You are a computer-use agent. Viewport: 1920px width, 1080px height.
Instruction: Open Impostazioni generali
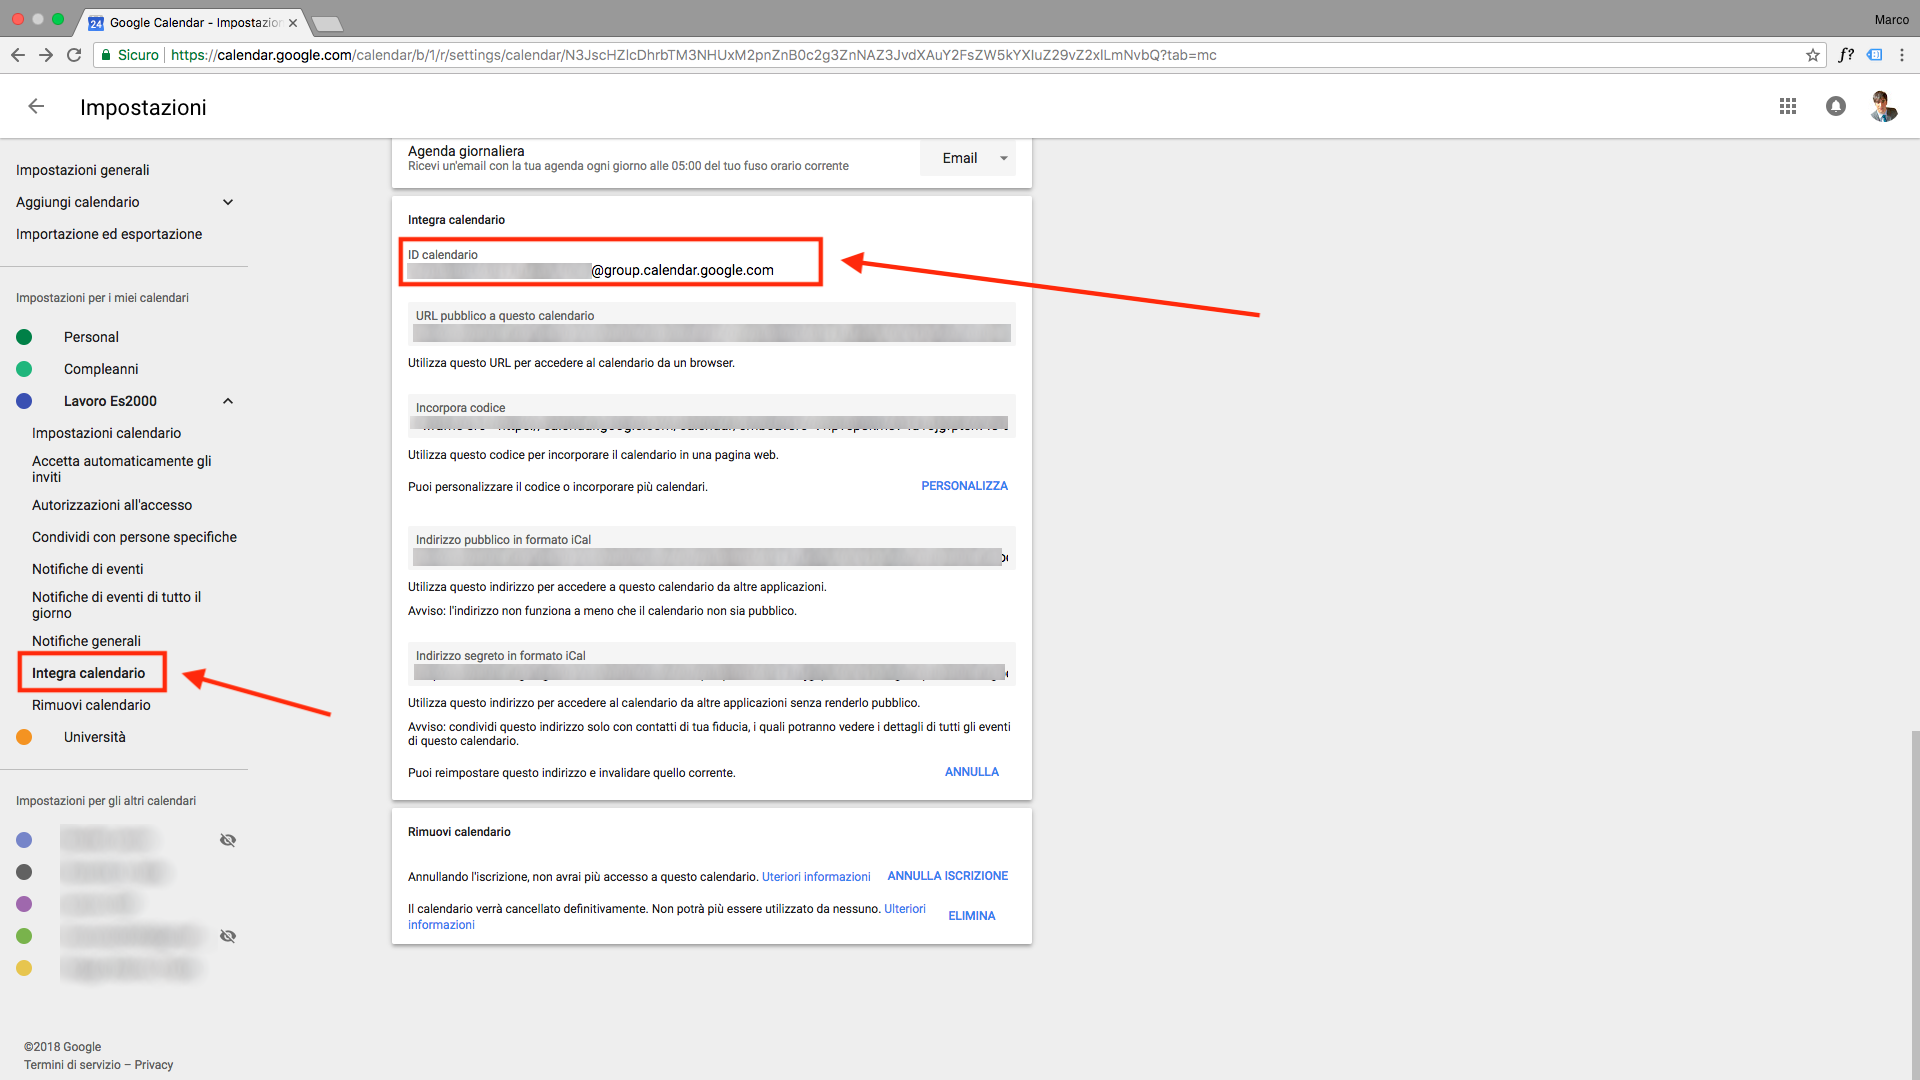tap(83, 170)
